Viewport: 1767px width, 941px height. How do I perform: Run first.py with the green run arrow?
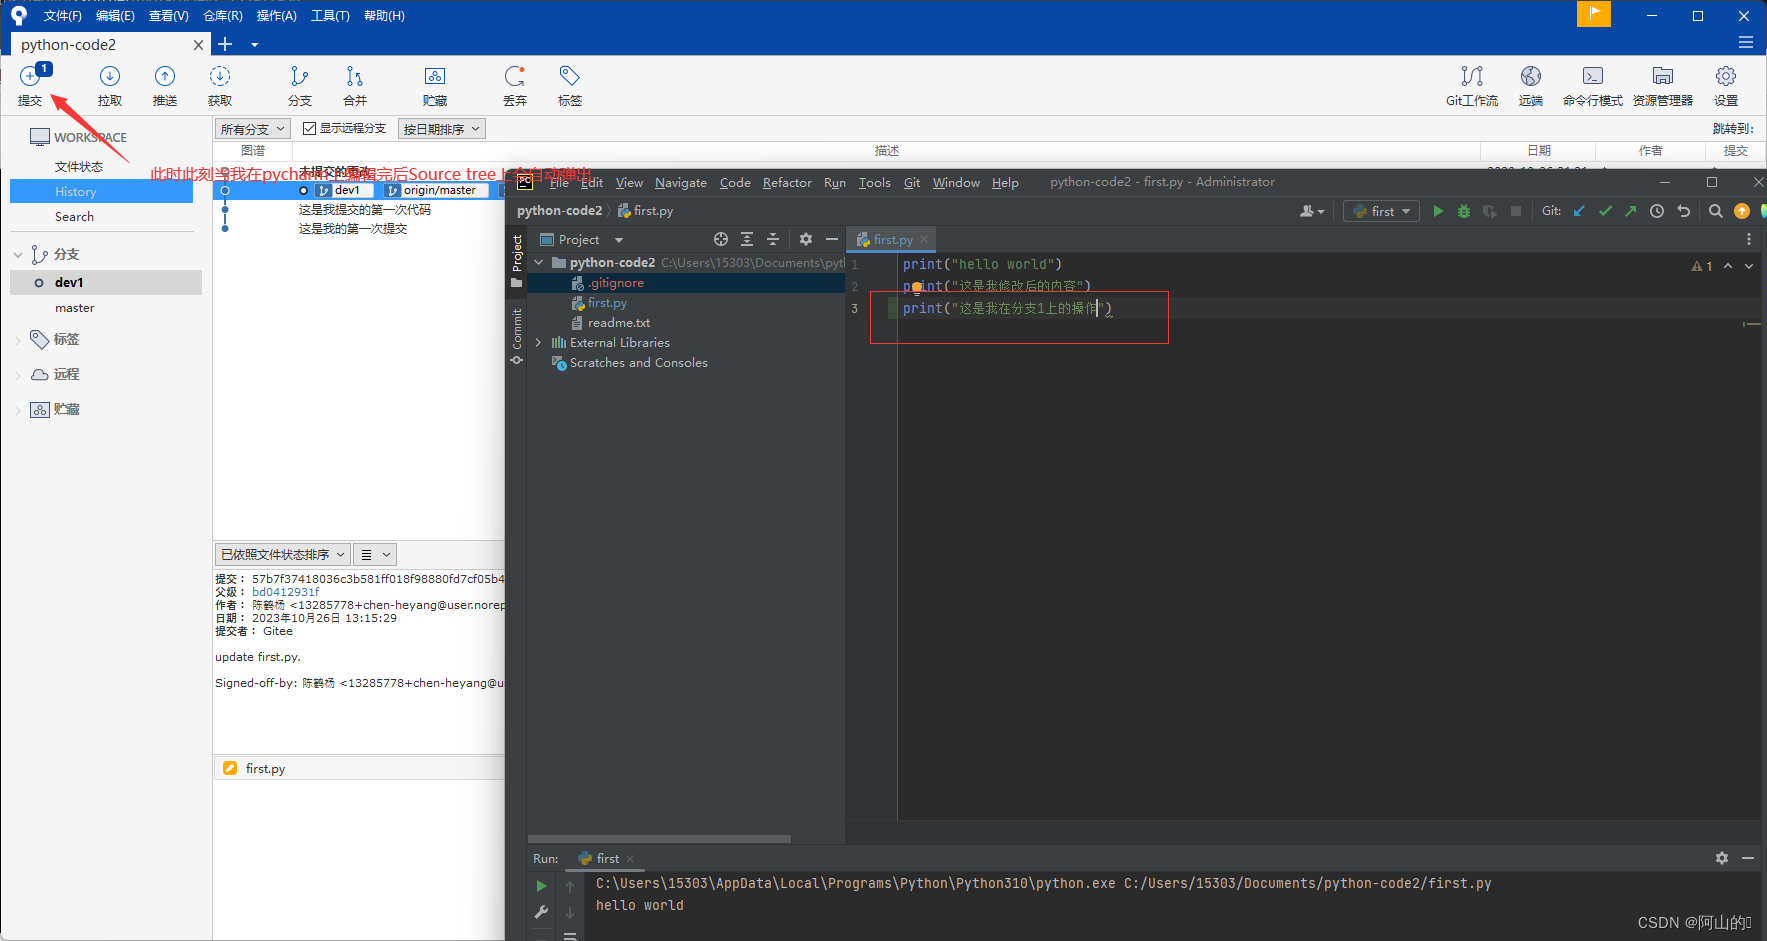pyautogui.click(x=1438, y=211)
